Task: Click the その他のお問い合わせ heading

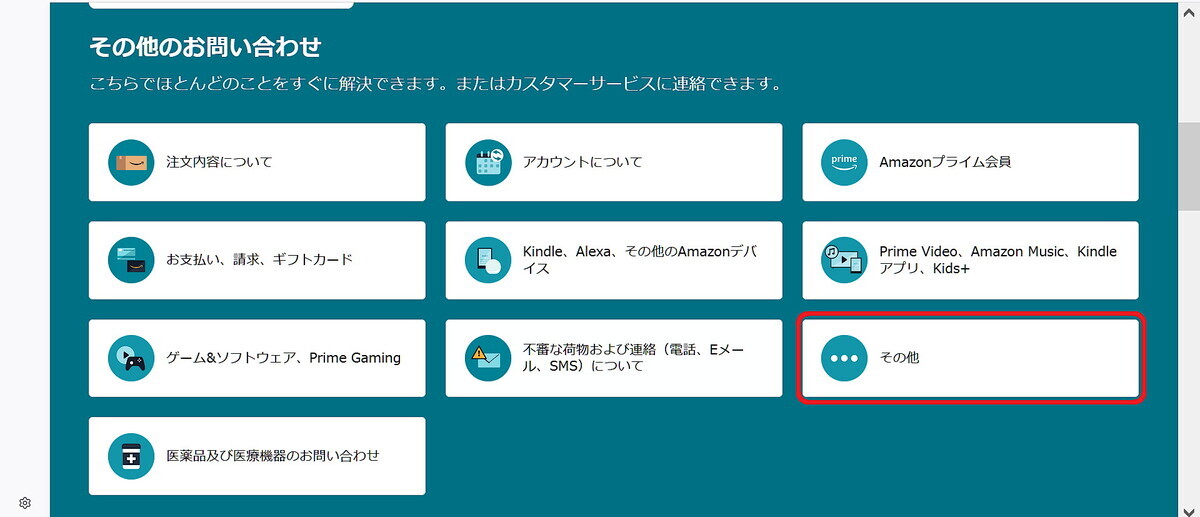Action: click(205, 46)
